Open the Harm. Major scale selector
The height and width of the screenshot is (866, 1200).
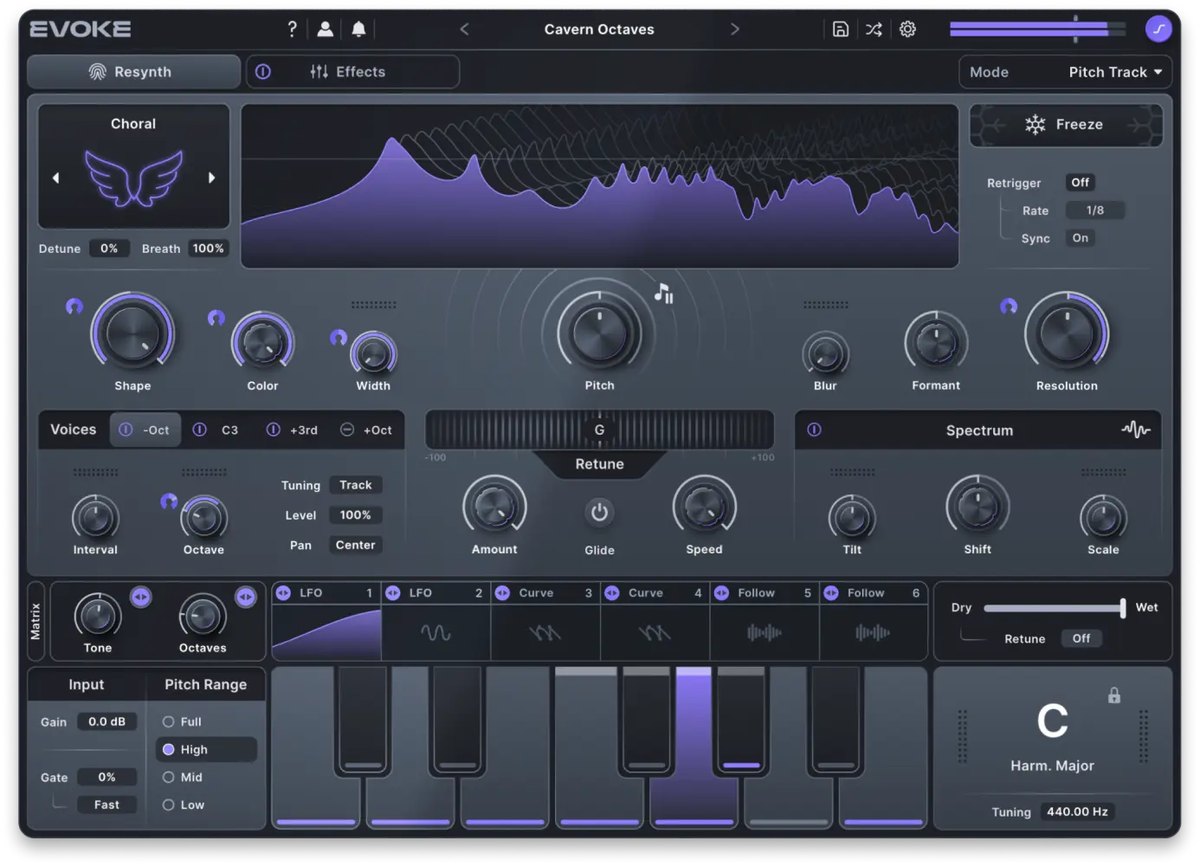(1052, 766)
